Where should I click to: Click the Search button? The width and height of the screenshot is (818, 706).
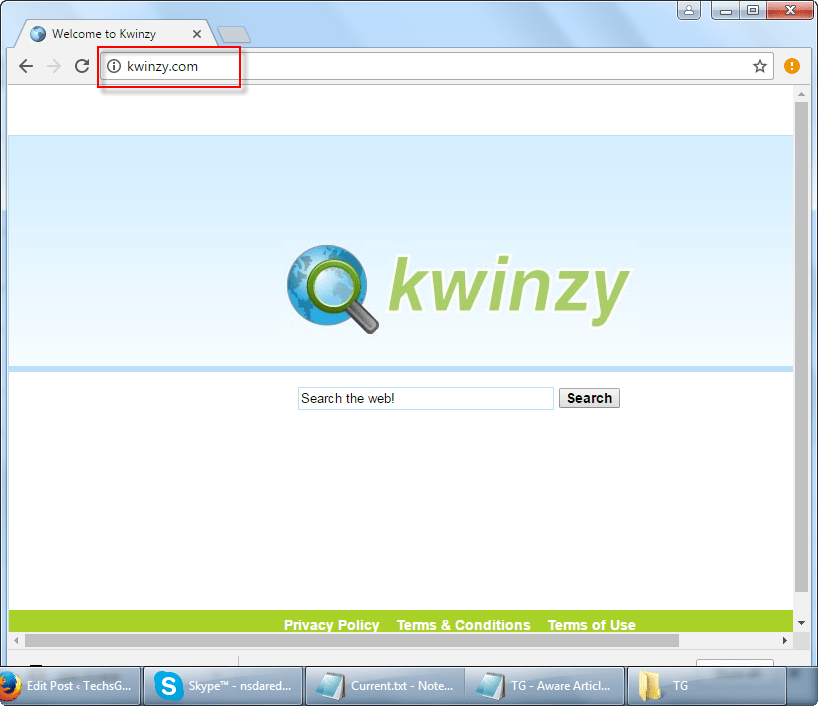point(589,398)
